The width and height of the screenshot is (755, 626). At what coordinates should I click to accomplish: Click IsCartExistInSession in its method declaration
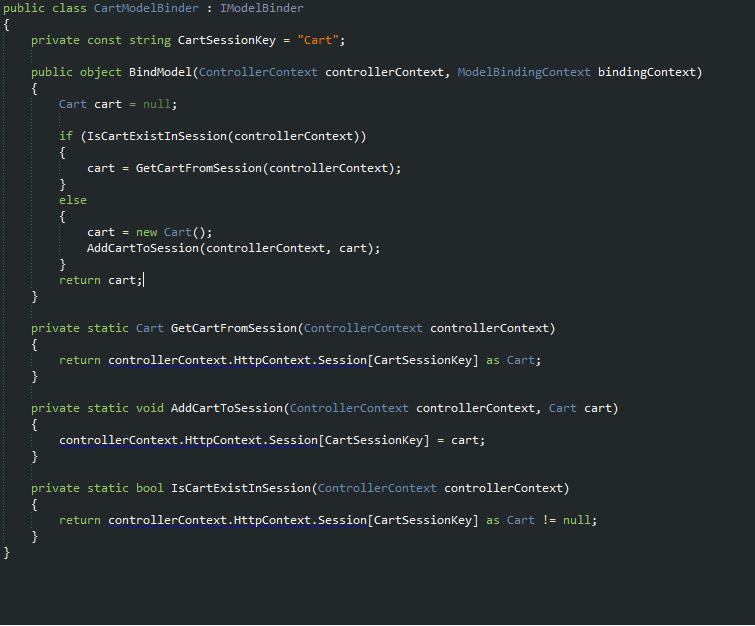coord(240,488)
